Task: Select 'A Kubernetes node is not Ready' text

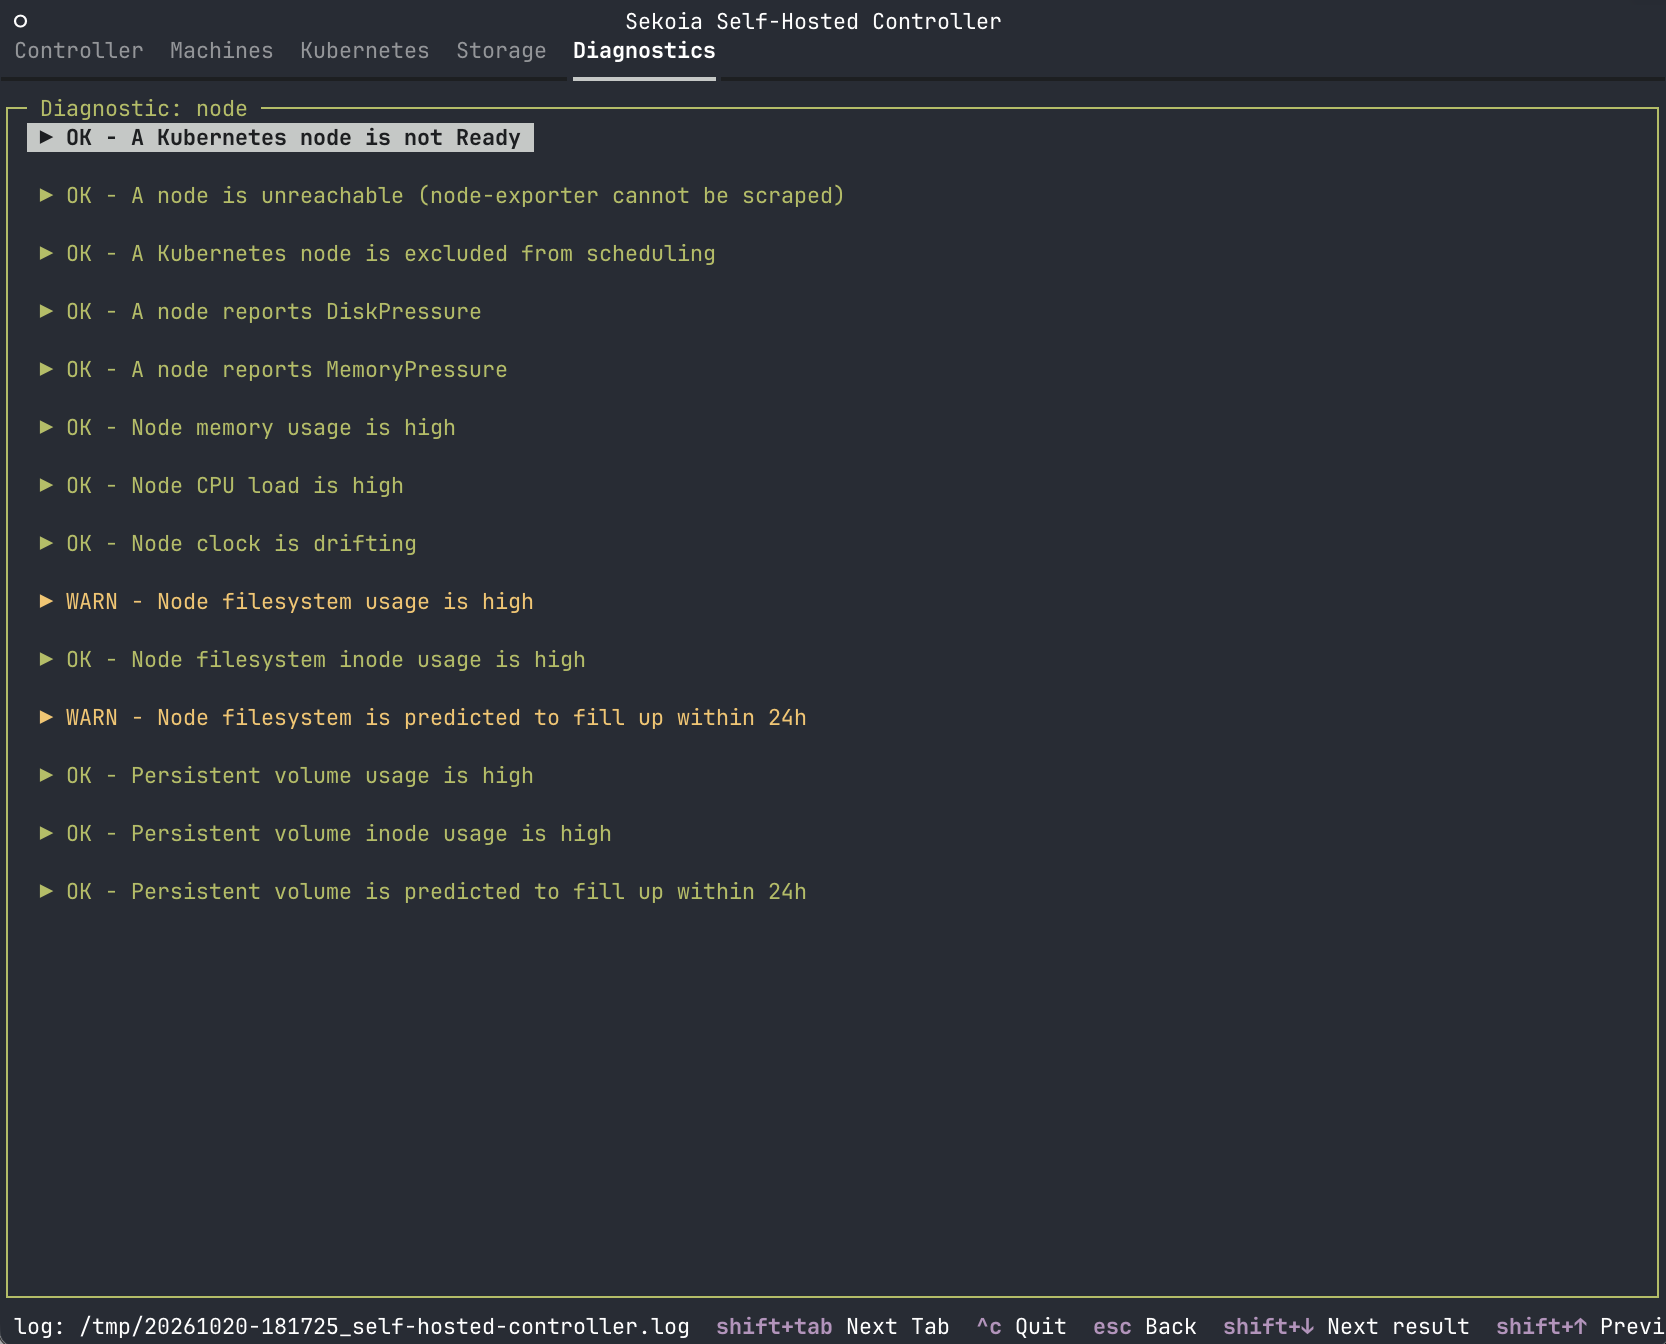Action: 326,138
